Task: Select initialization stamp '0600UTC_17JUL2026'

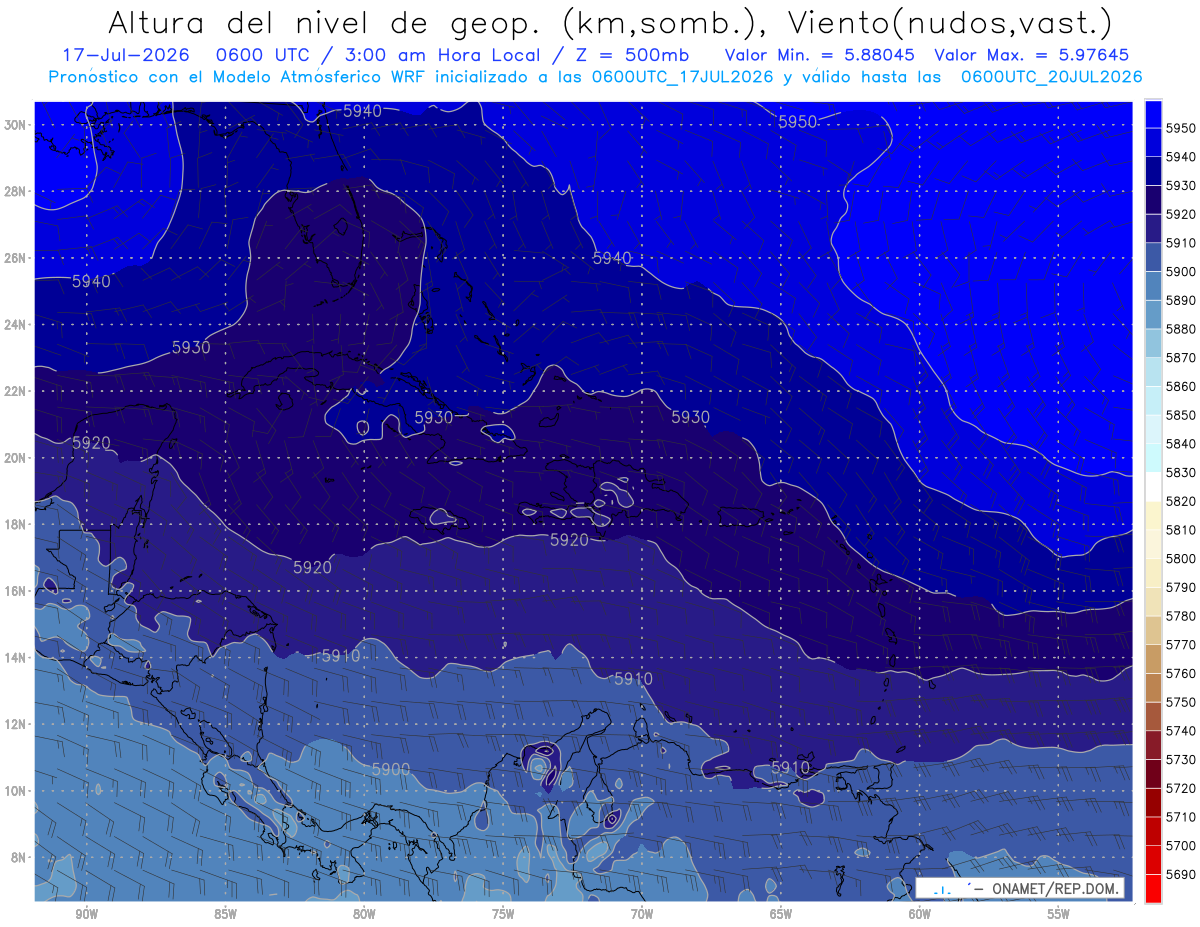Action: (x=682, y=76)
